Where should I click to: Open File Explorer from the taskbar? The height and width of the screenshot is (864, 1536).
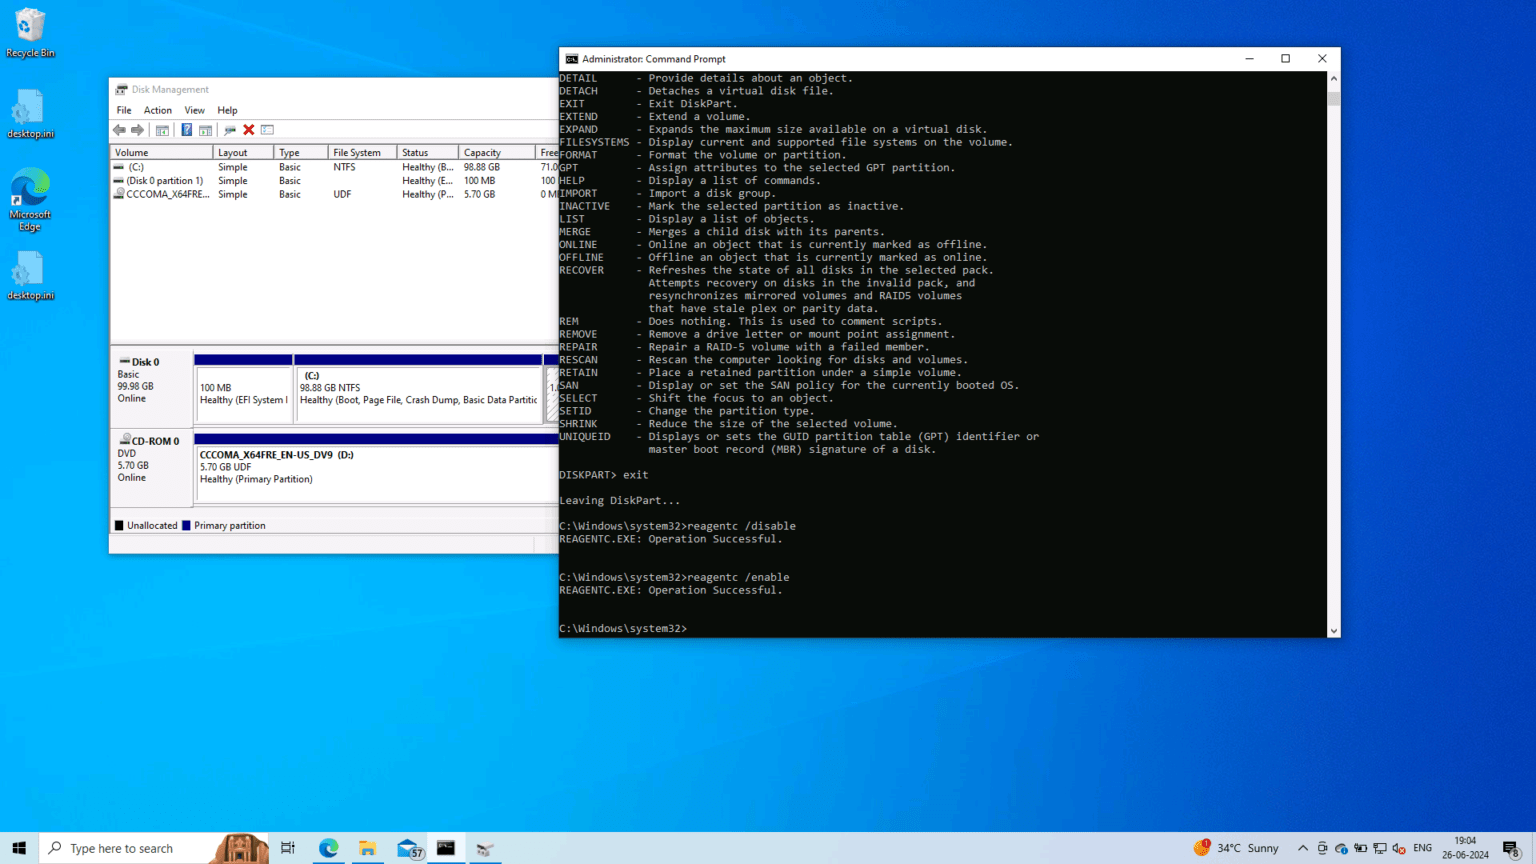click(367, 848)
